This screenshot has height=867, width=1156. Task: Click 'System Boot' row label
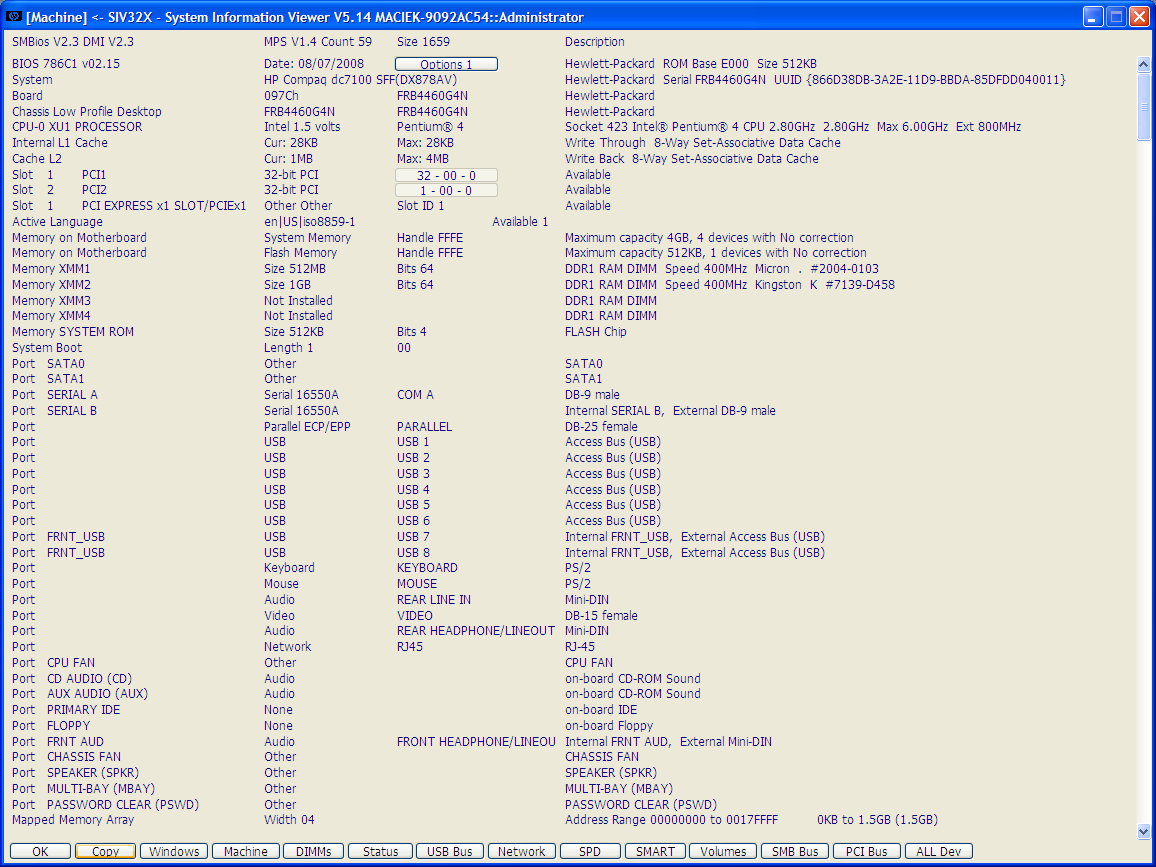(x=47, y=348)
